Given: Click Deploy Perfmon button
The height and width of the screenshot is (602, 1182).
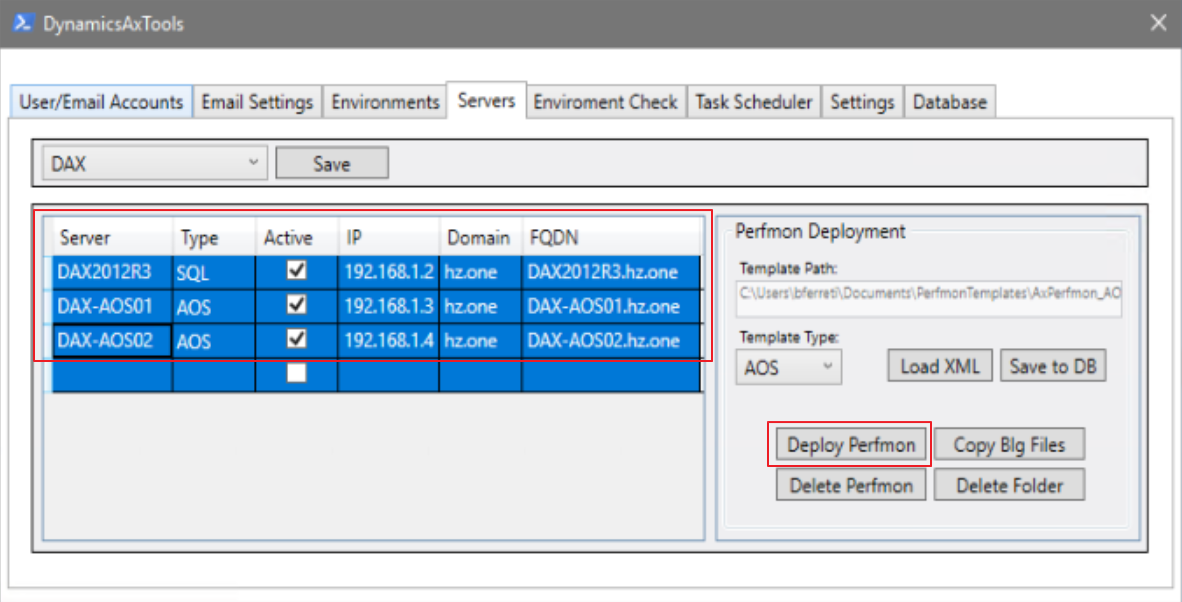Looking at the screenshot, I should [x=851, y=445].
